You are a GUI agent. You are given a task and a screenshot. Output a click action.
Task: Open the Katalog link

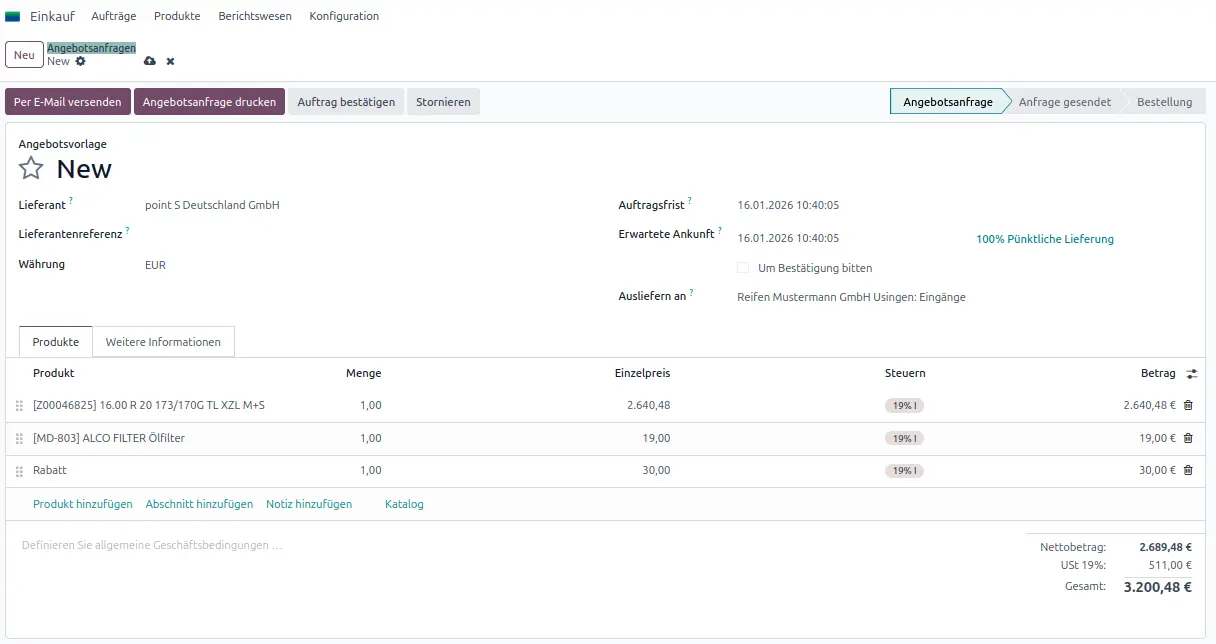tap(404, 504)
